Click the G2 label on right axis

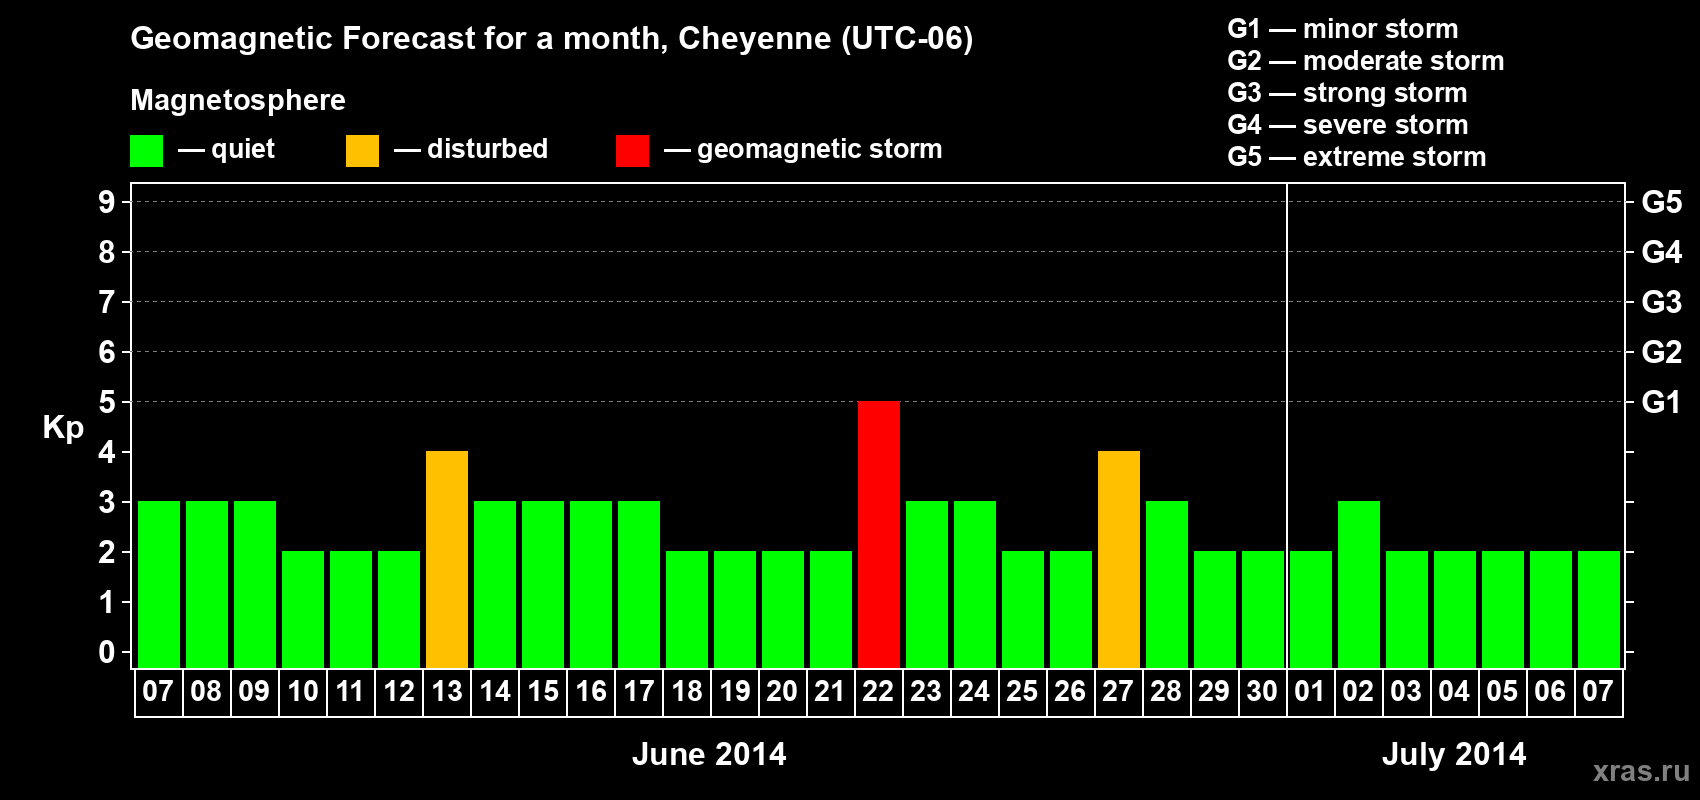click(x=1661, y=352)
